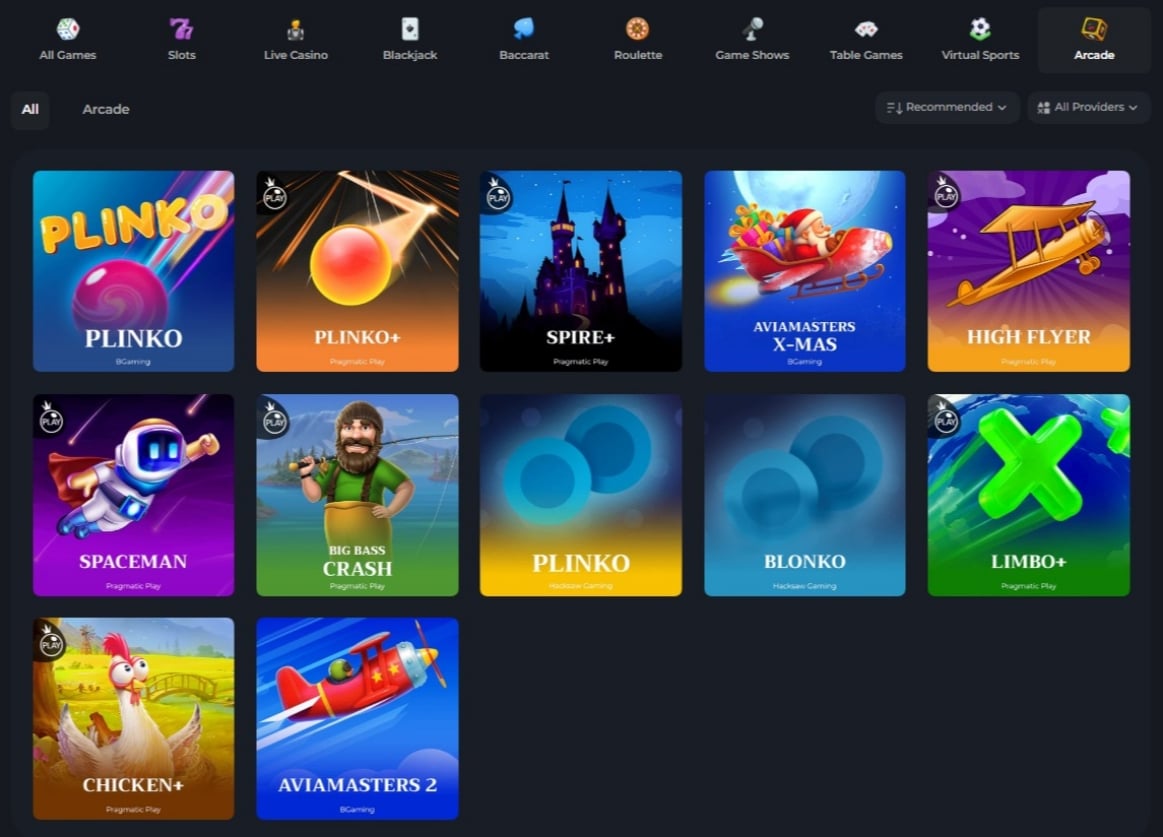Open the Baccarat category icon

[524, 29]
